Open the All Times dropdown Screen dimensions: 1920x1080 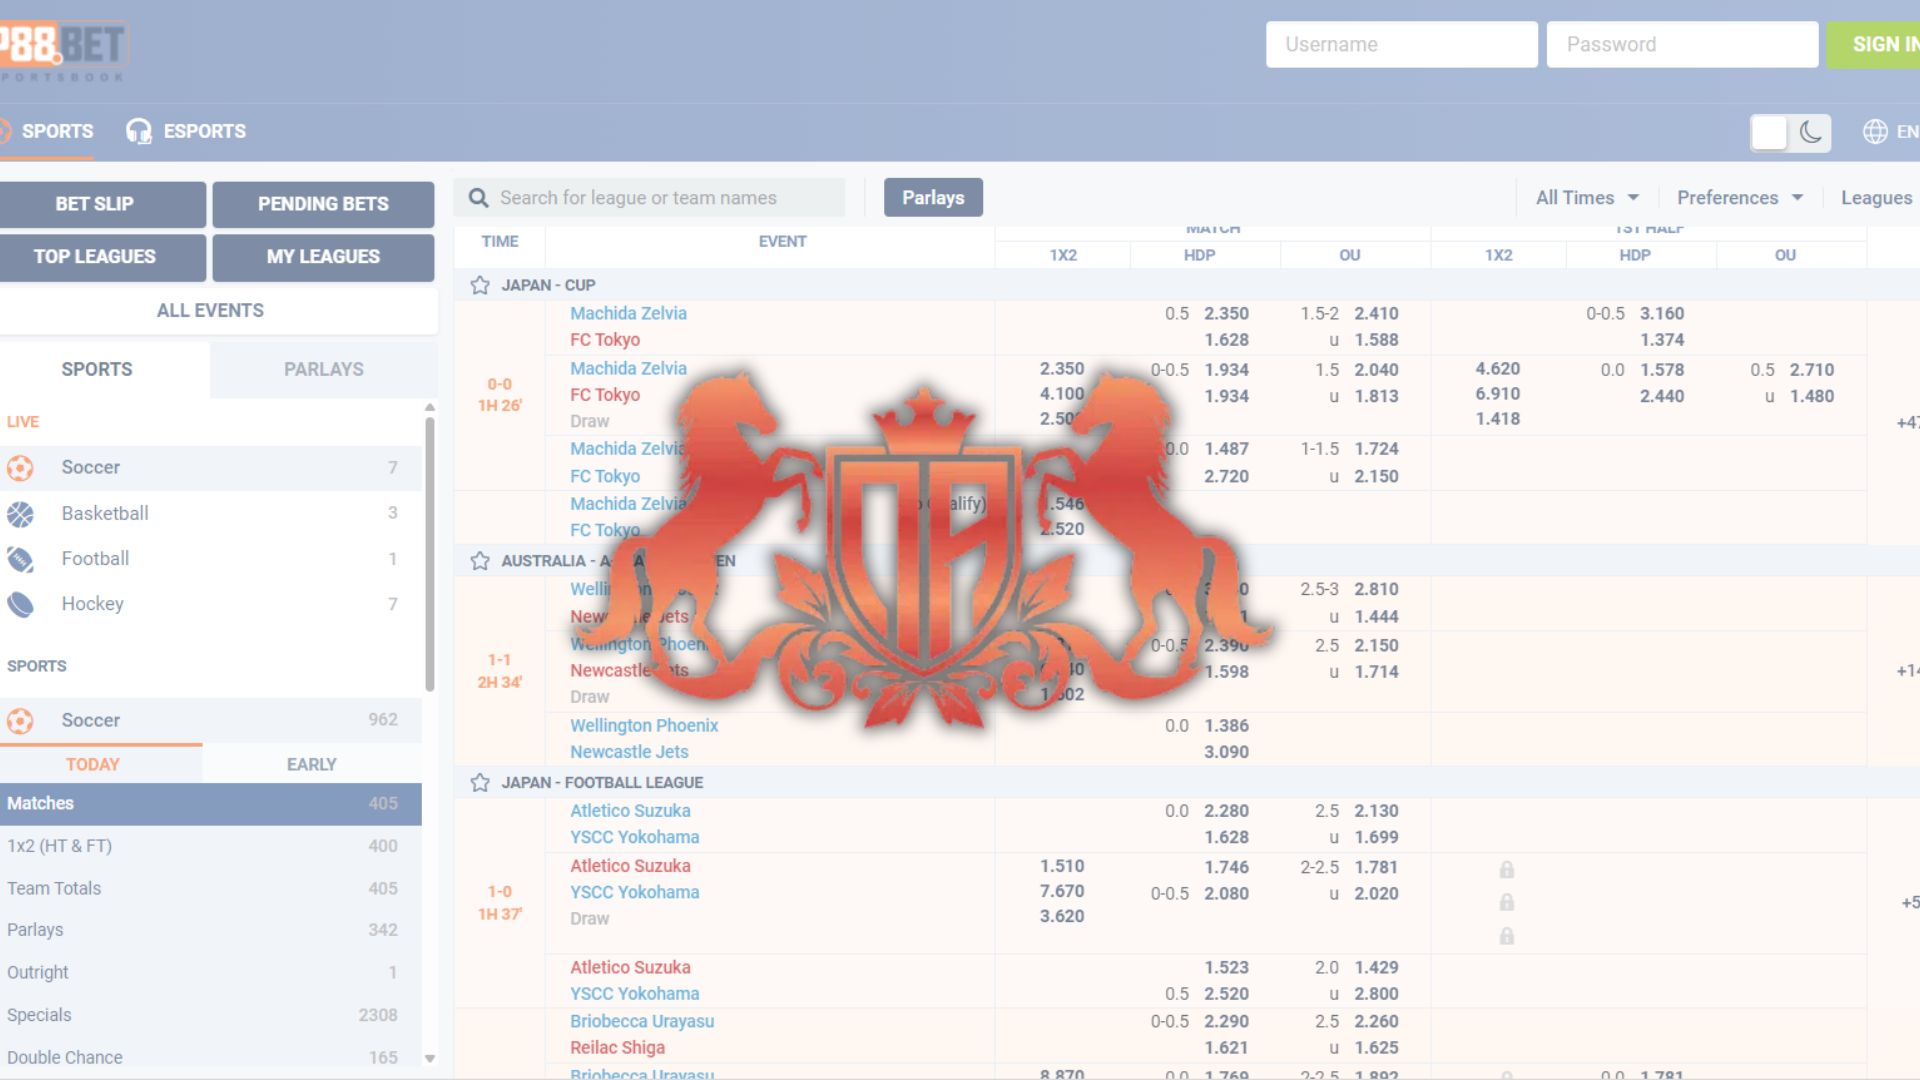pos(1587,198)
